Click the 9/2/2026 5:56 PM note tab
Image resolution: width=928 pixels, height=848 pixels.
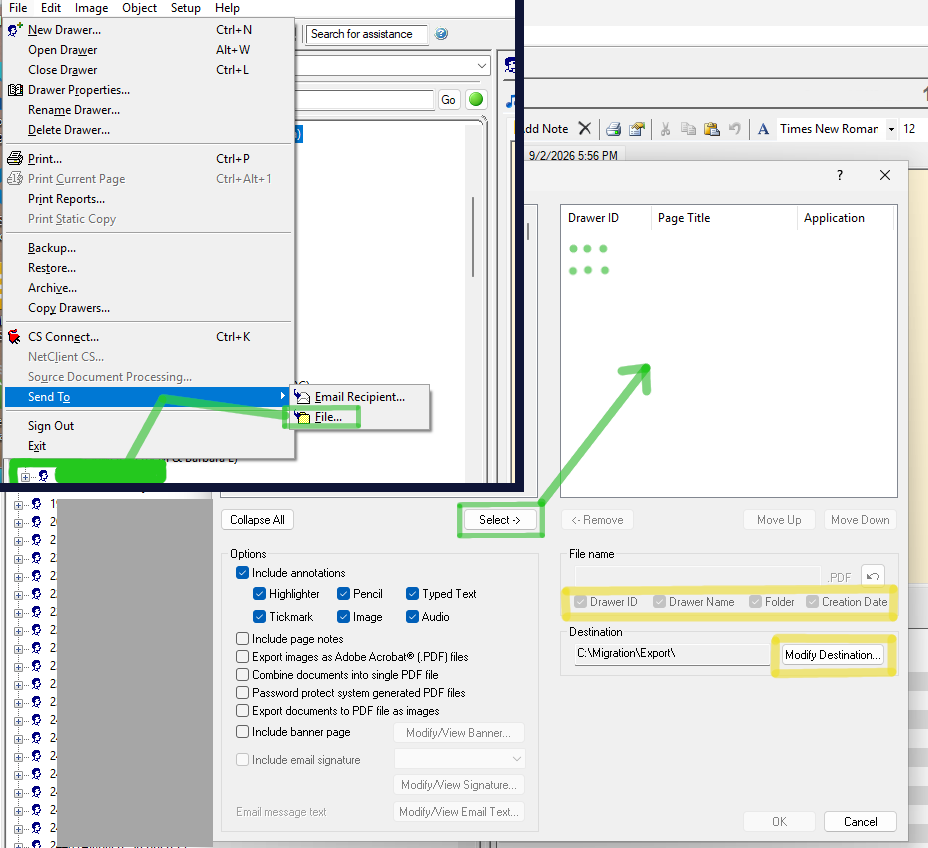(573, 155)
